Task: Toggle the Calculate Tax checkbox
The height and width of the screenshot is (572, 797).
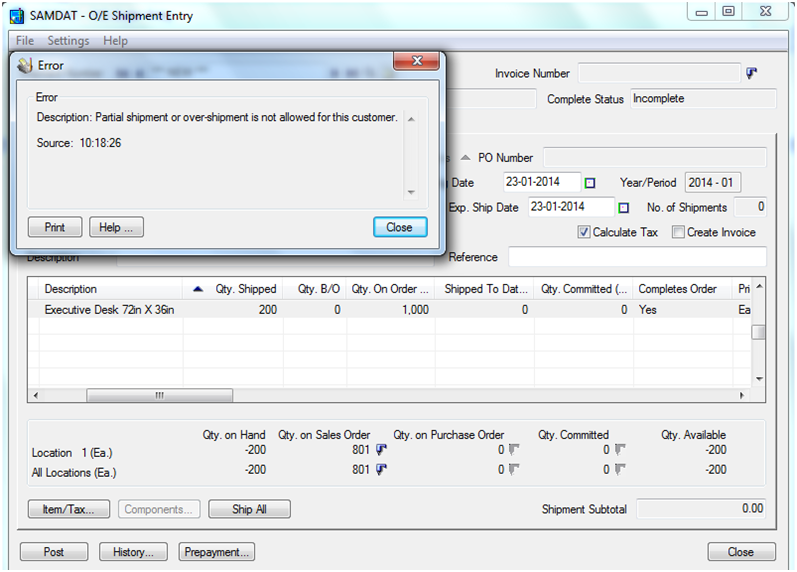Action: [x=584, y=232]
